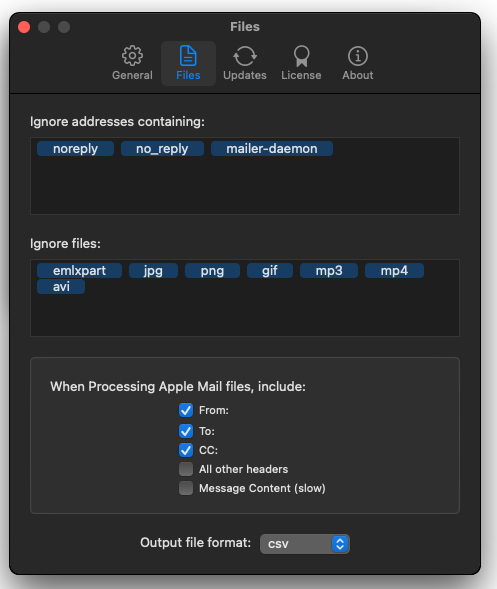
Task: Select the mailer-daemon token
Action: point(272,148)
